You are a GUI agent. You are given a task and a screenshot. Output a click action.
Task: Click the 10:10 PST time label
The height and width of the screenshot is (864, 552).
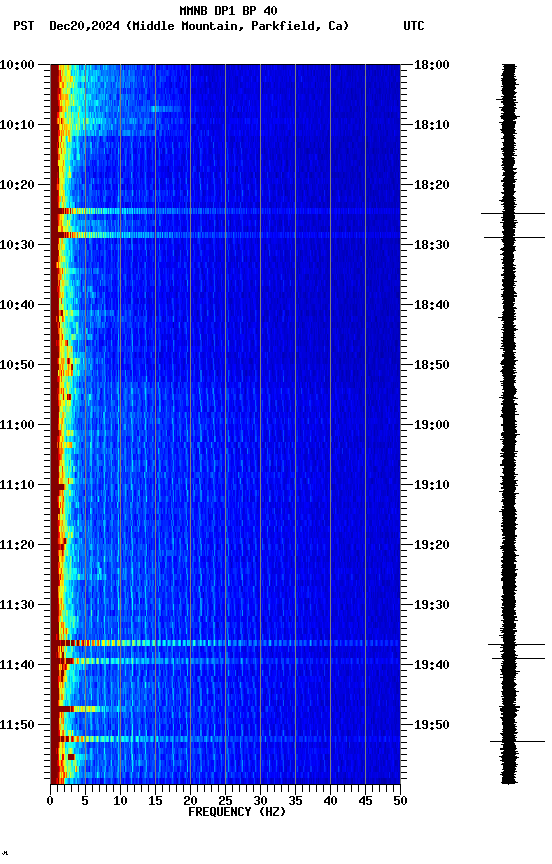coord(17,125)
